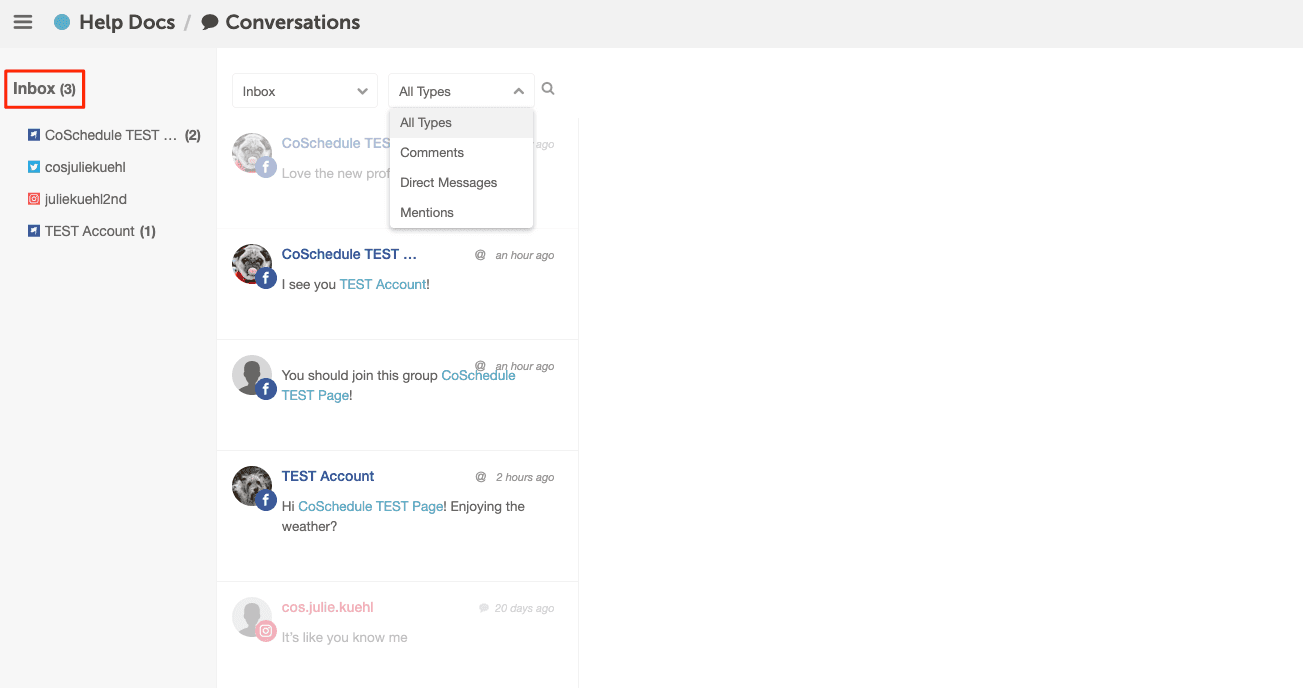Select TEST Account (1) in the sidebar
Viewport: 1303px width, 688px height.
pos(100,231)
